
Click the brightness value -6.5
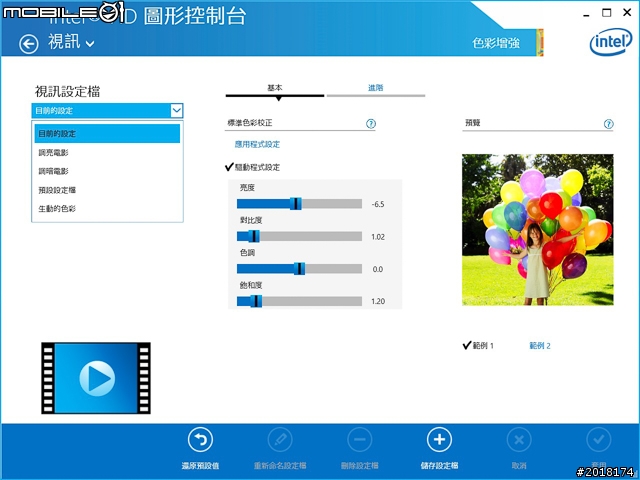[x=378, y=204]
